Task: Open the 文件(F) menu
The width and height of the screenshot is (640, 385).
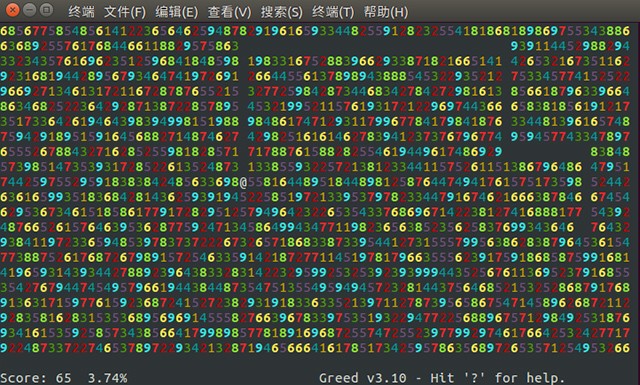Action: pos(124,12)
